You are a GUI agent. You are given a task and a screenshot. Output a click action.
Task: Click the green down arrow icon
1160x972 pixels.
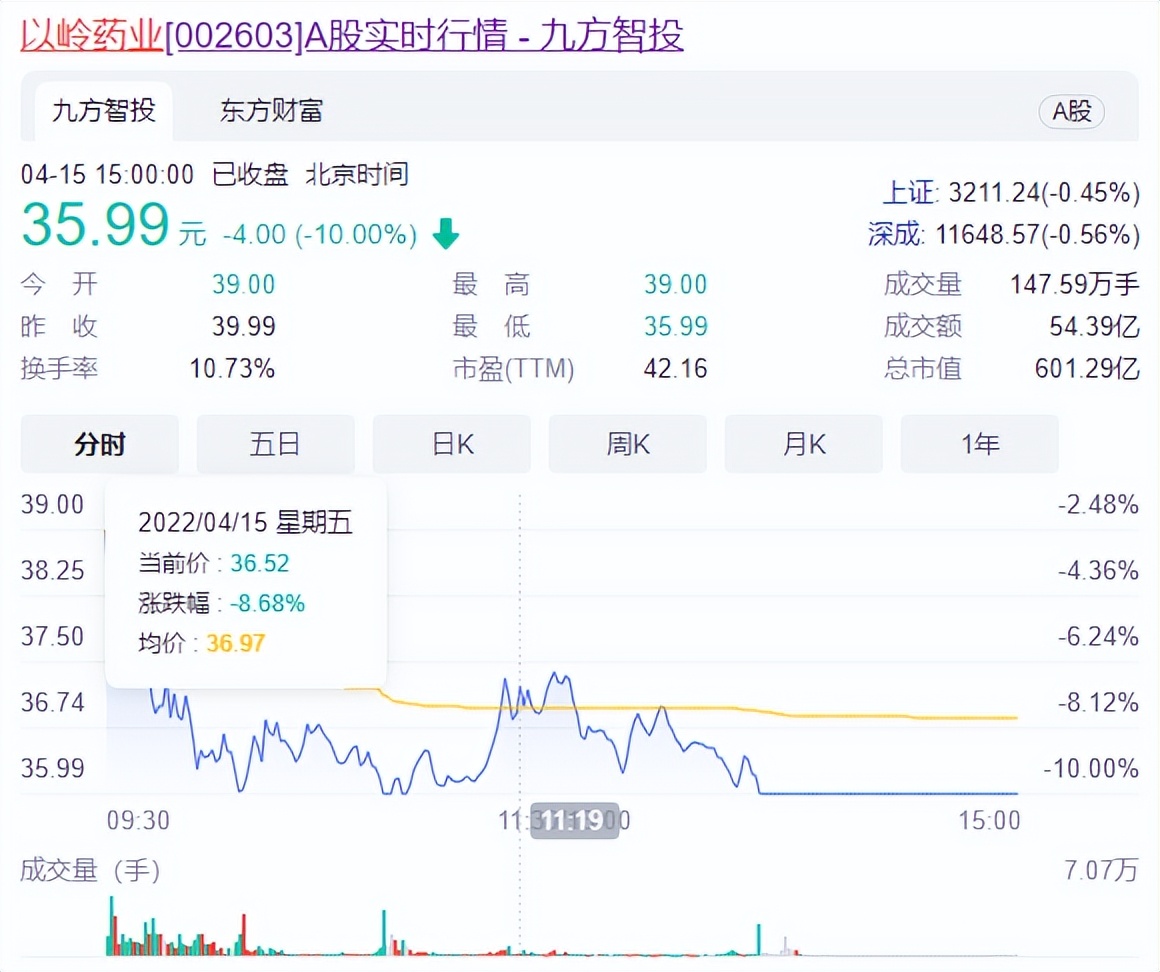[x=446, y=234]
